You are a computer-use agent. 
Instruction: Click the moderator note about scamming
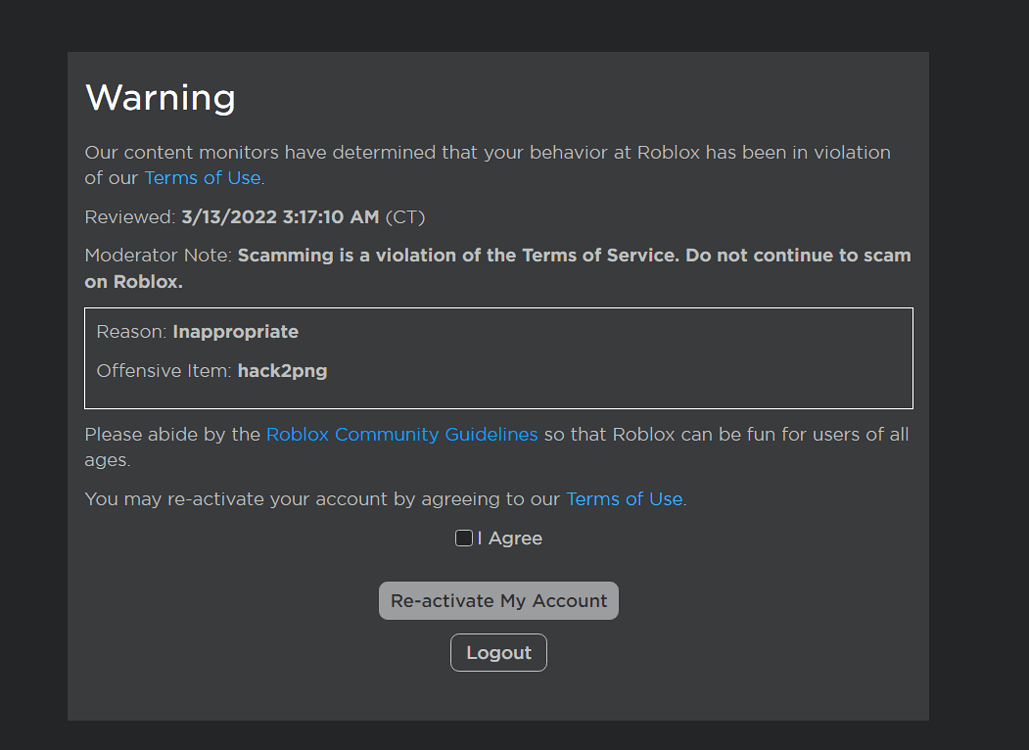[x=497, y=268]
